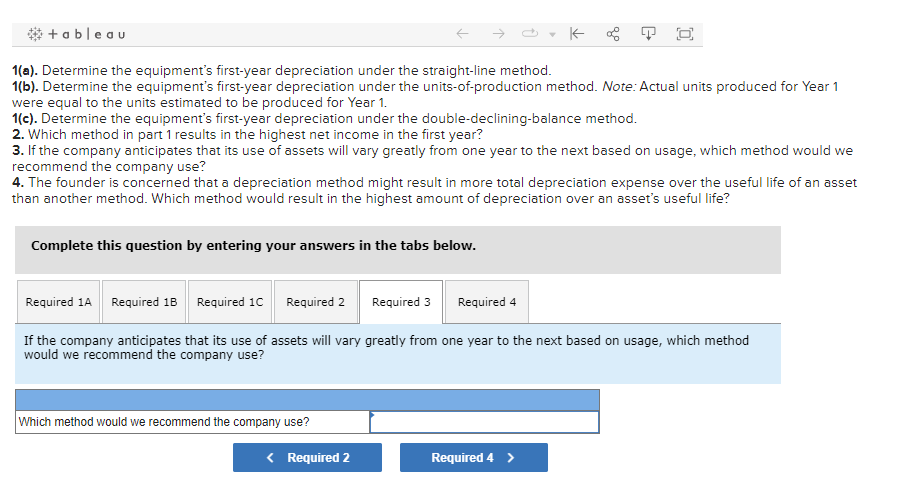Open the recommended method answer dropdown
This screenshot has width=901, height=498.
click(x=484, y=422)
